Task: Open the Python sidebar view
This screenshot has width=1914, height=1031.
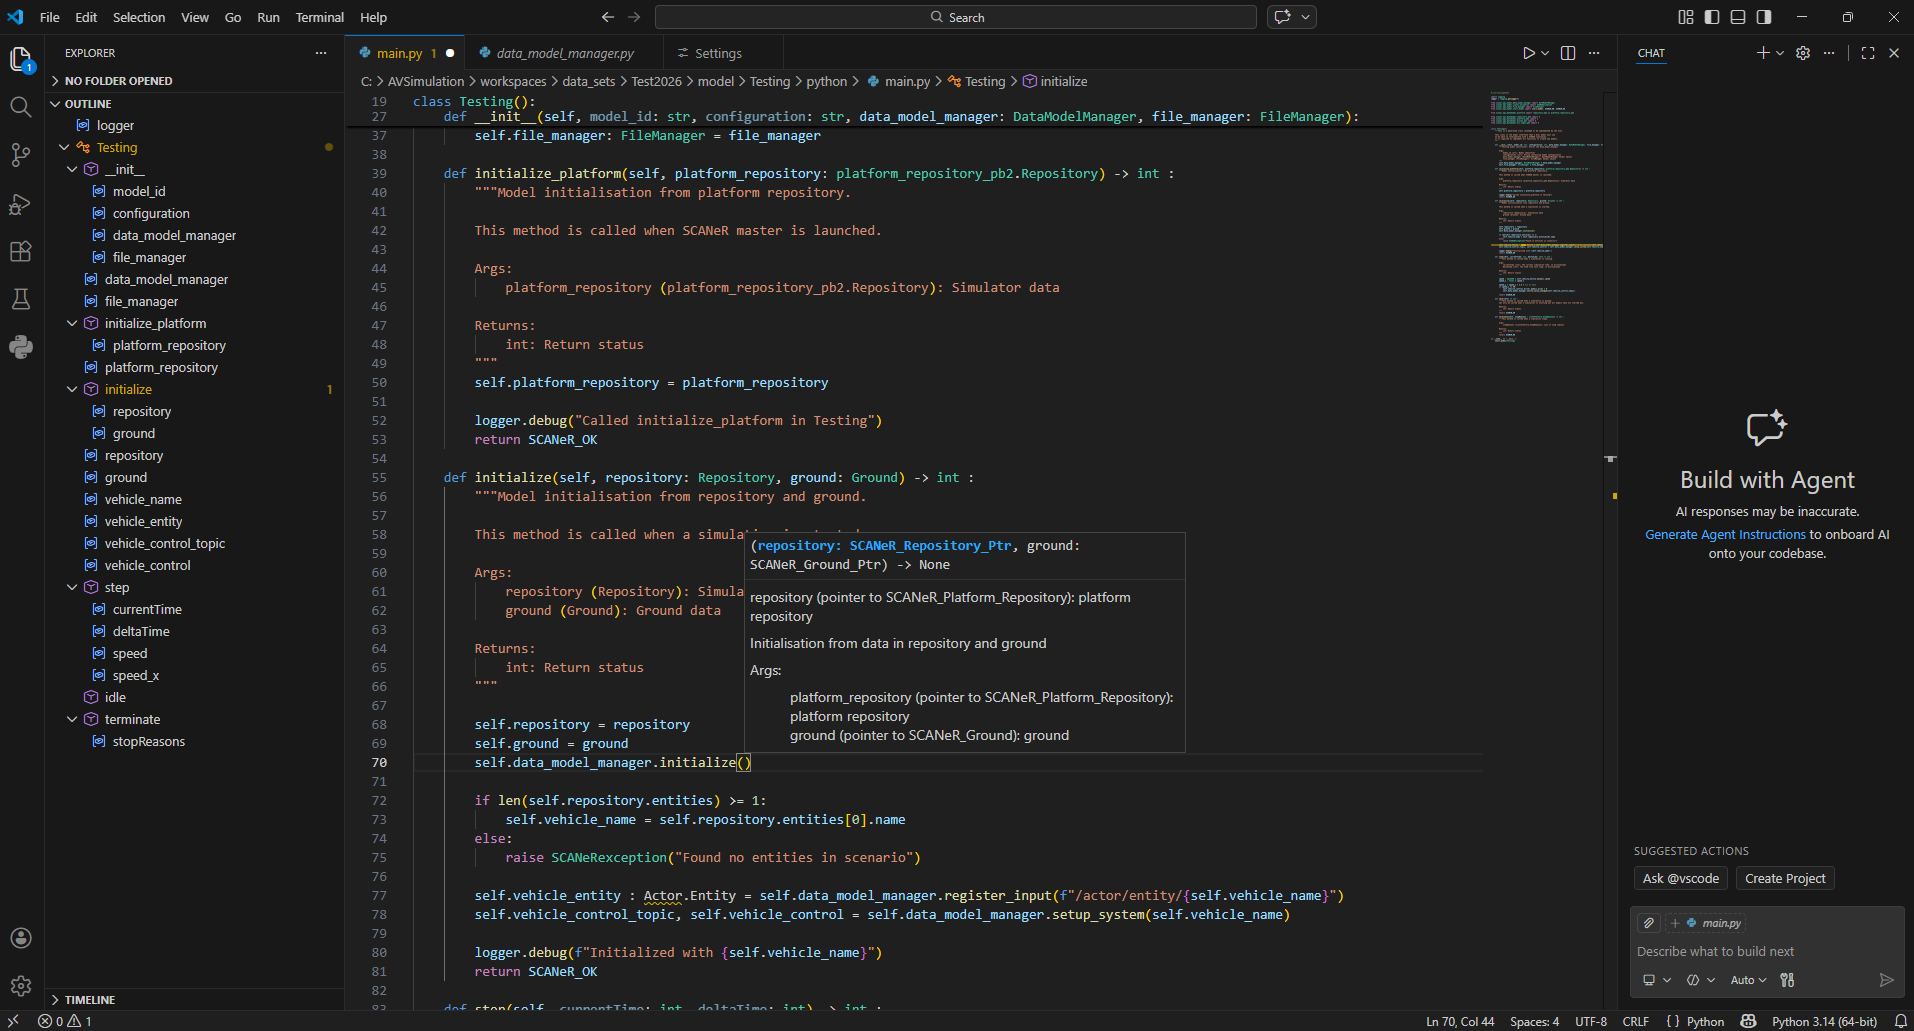Action: coord(20,347)
